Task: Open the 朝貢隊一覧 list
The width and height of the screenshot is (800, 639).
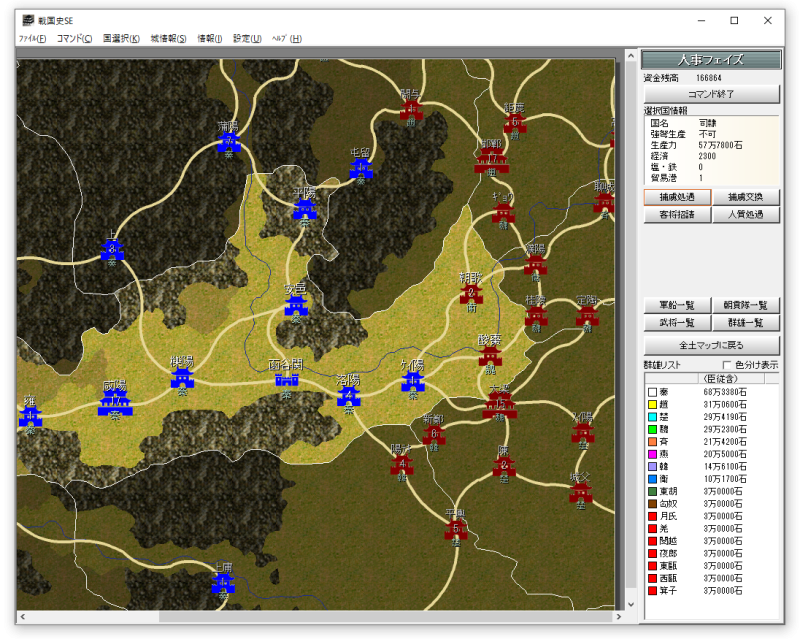Action: [745, 305]
